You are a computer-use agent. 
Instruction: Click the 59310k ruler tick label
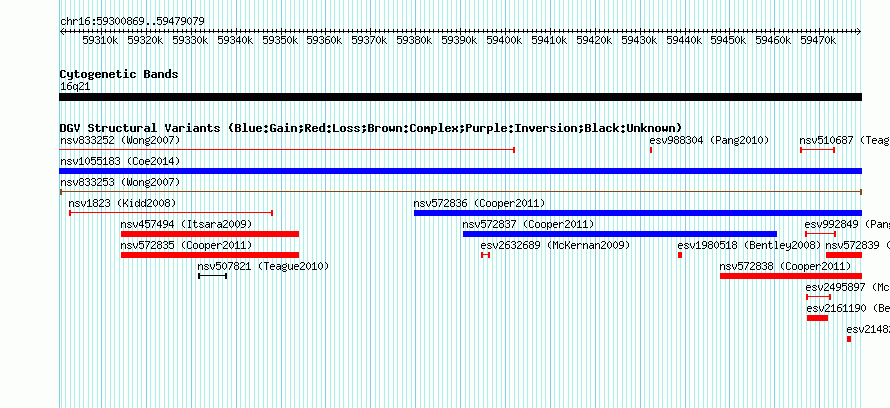pos(100,40)
